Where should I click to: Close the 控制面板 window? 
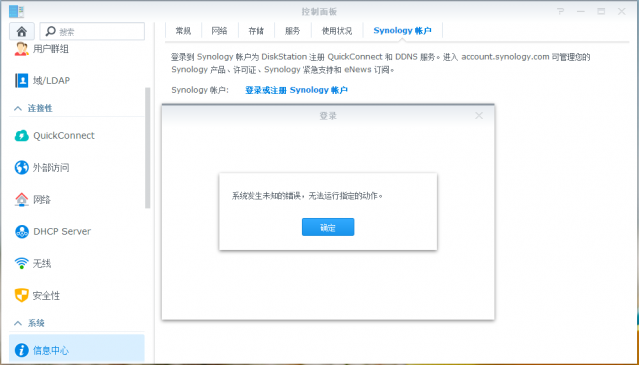click(621, 11)
